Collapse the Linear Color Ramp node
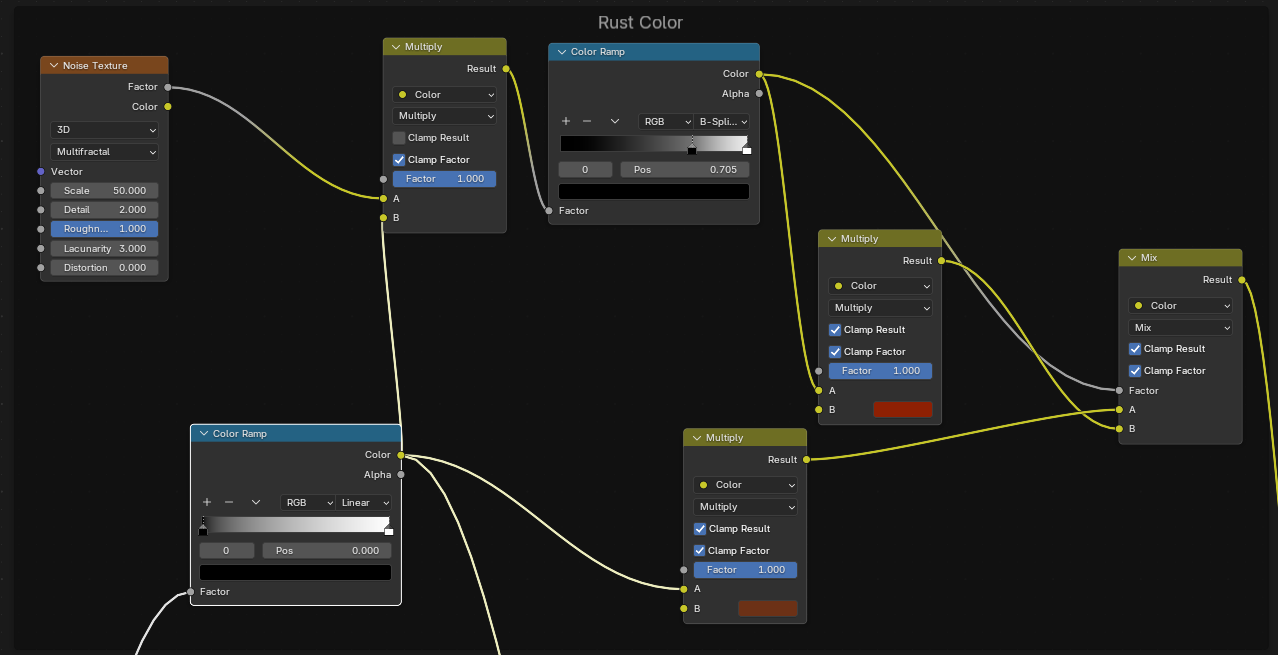 coord(204,434)
